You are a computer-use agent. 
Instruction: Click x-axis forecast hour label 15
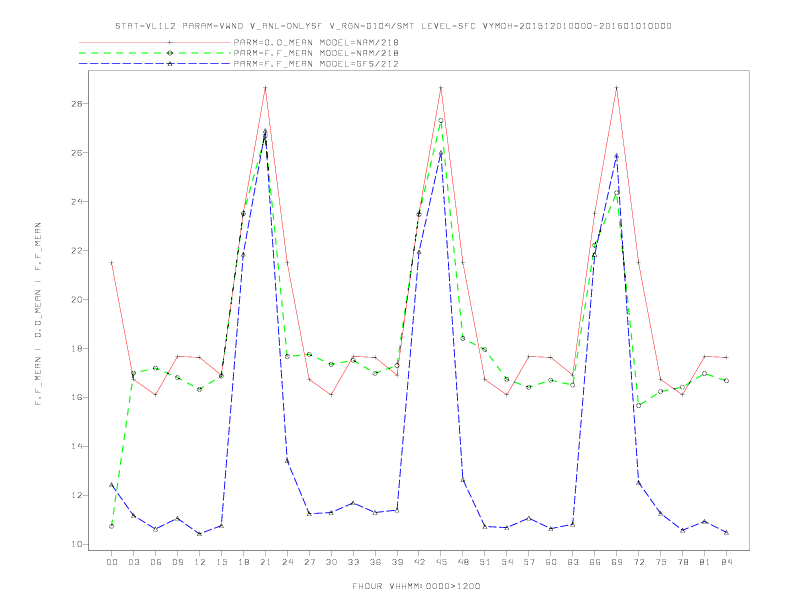tap(221, 562)
